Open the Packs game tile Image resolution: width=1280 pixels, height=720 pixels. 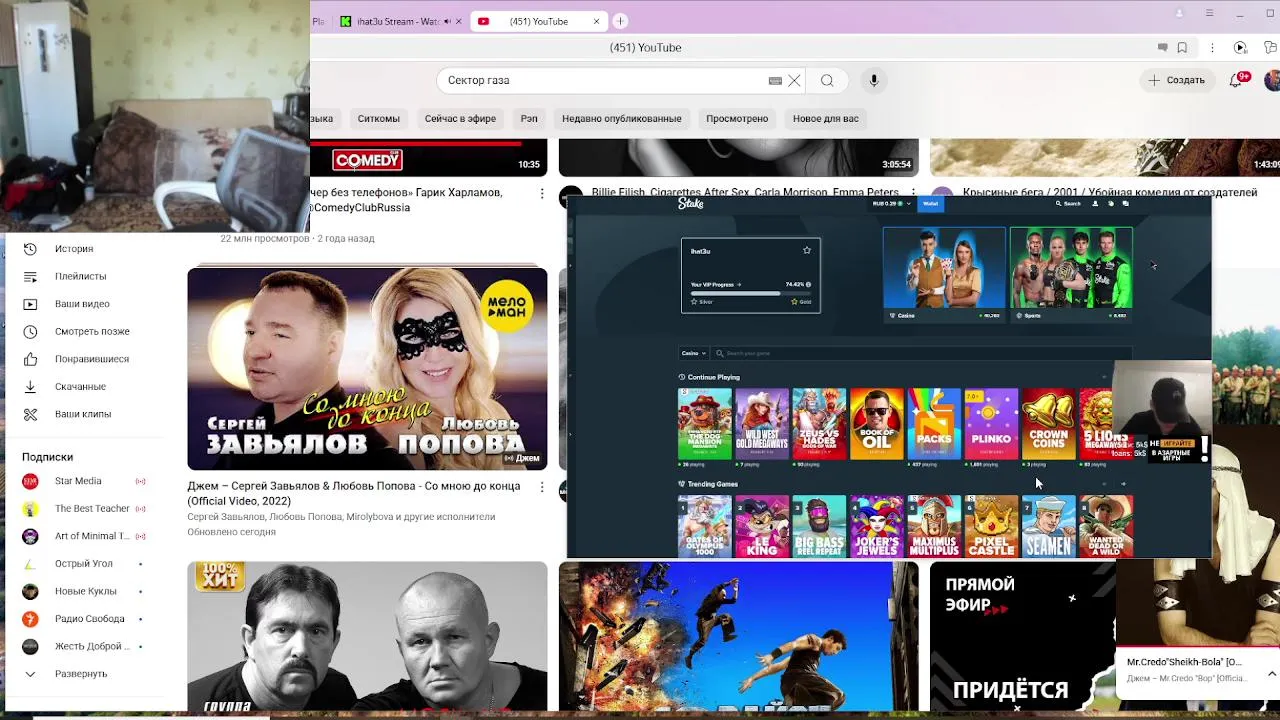click(x=934, y=424)
